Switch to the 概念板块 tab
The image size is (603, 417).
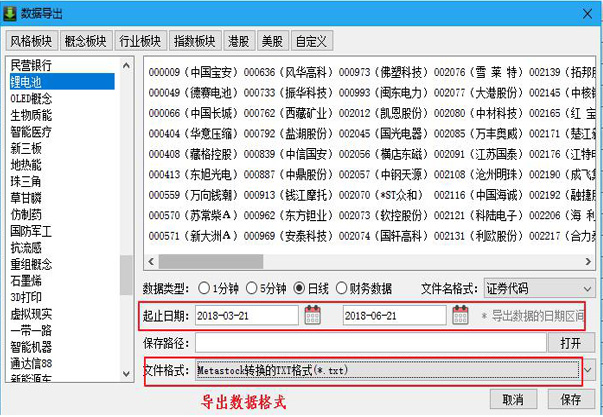pos(85,41)
